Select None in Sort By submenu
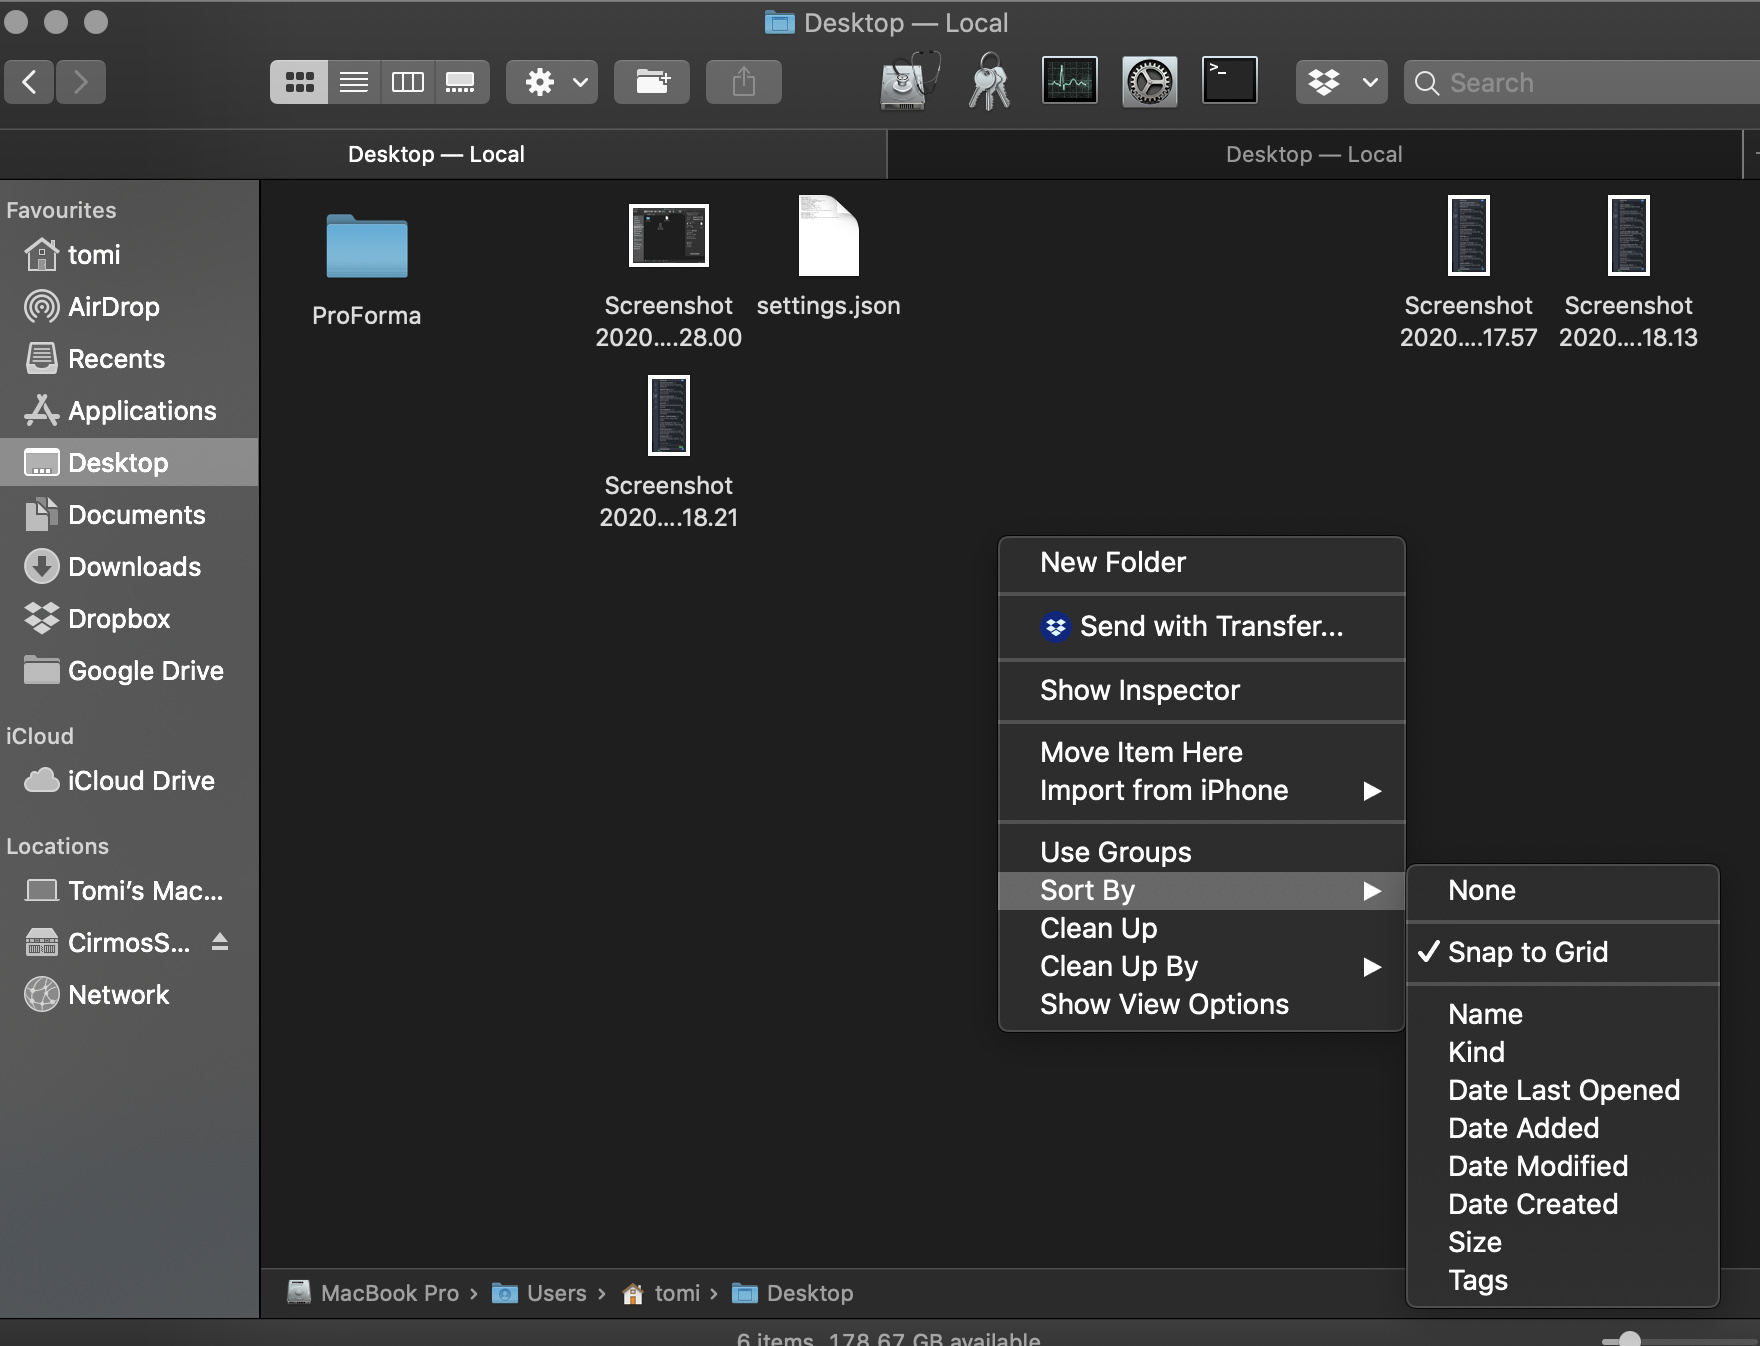The height and width of the screenshot is (1346, 1760). [x=1481, y=890]
